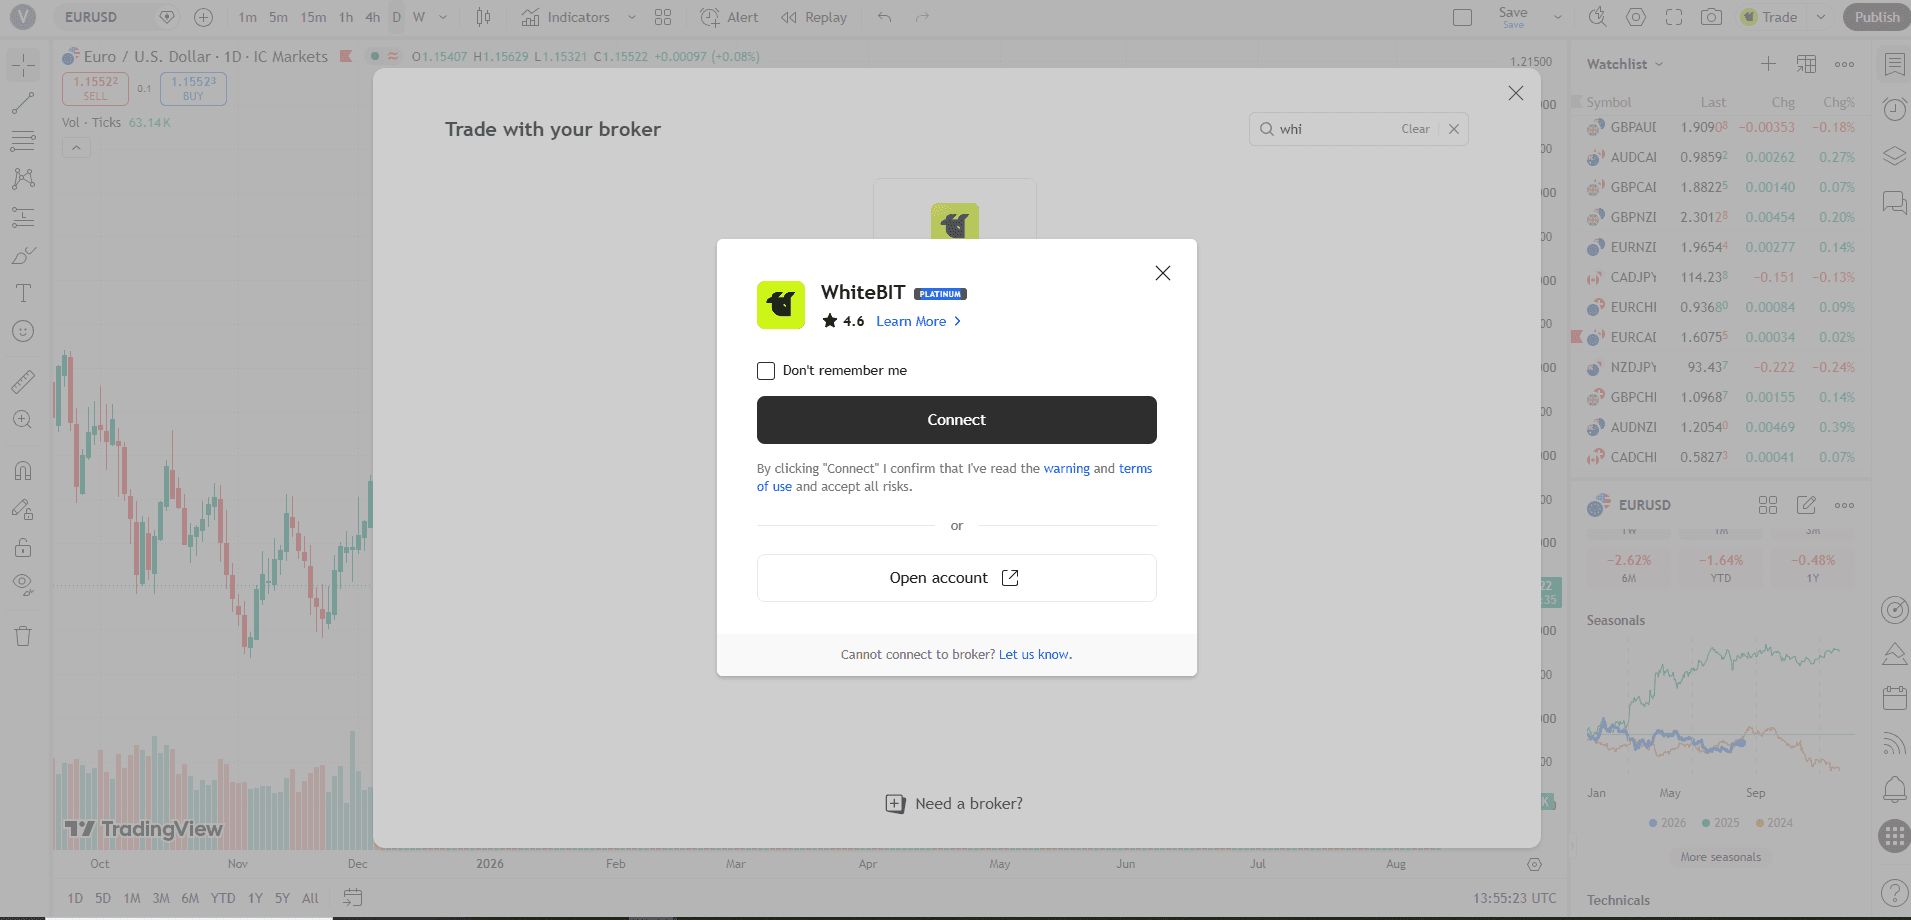Open chart settings hexagon icon
This screenshot has width=1911, height=920.
pos(1636,17)
